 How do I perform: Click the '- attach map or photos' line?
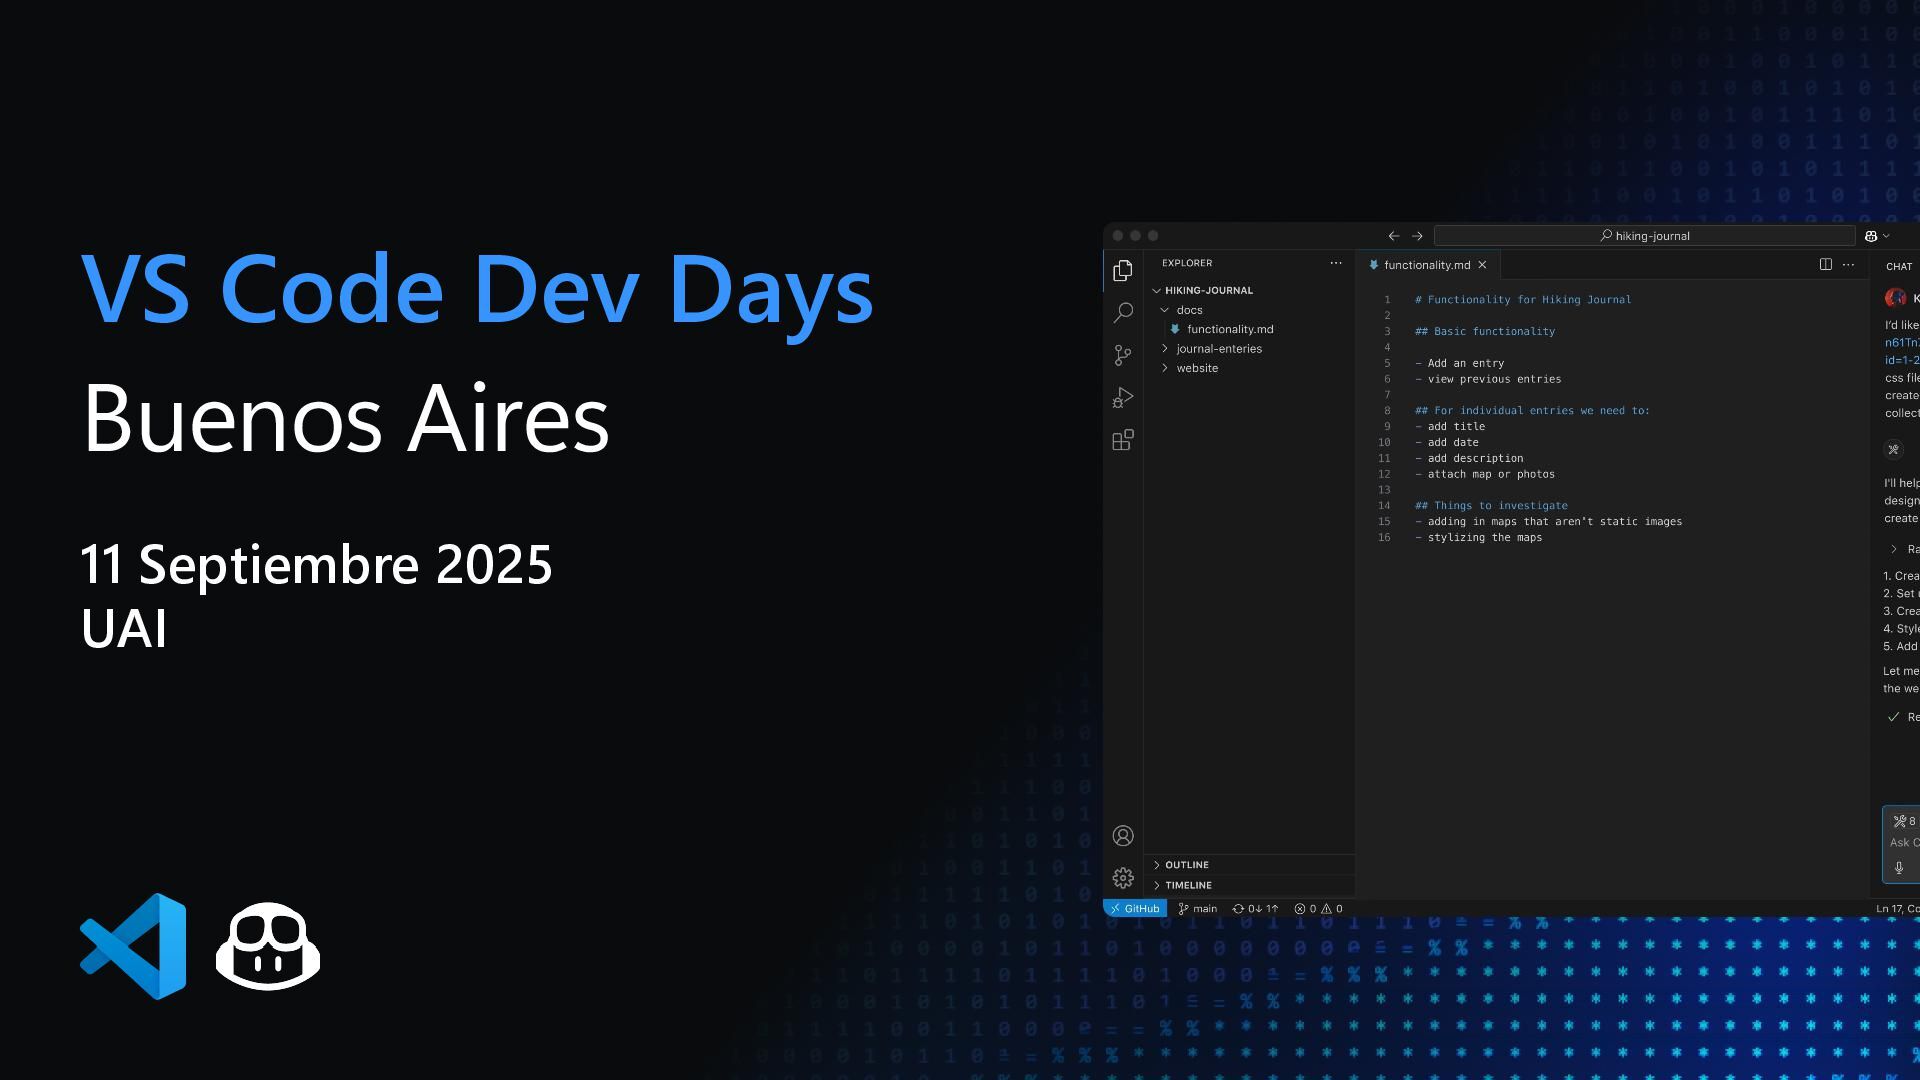click(1484, 474)
